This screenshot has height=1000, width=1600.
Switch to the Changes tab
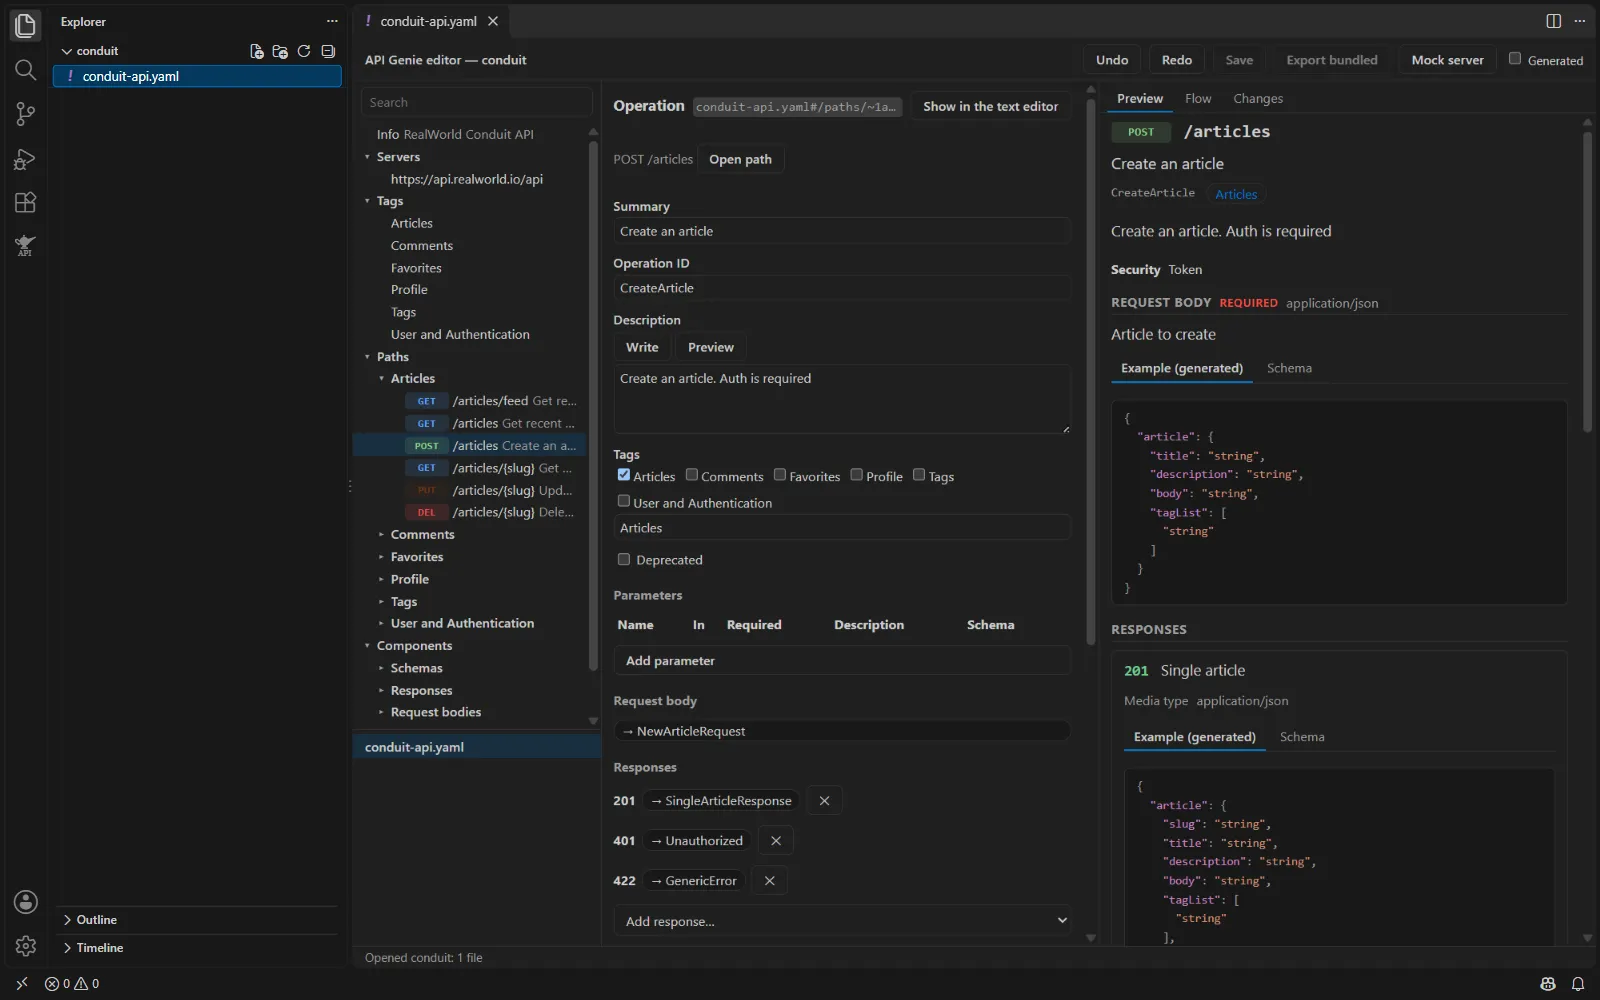point(1258,99)
